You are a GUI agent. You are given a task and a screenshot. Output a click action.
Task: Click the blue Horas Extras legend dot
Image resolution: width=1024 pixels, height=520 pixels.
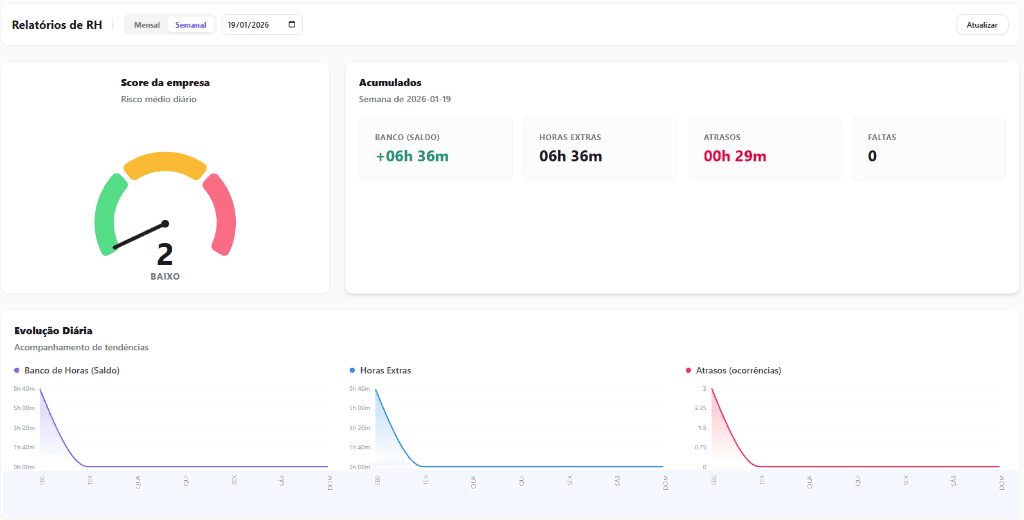(352, 370)
